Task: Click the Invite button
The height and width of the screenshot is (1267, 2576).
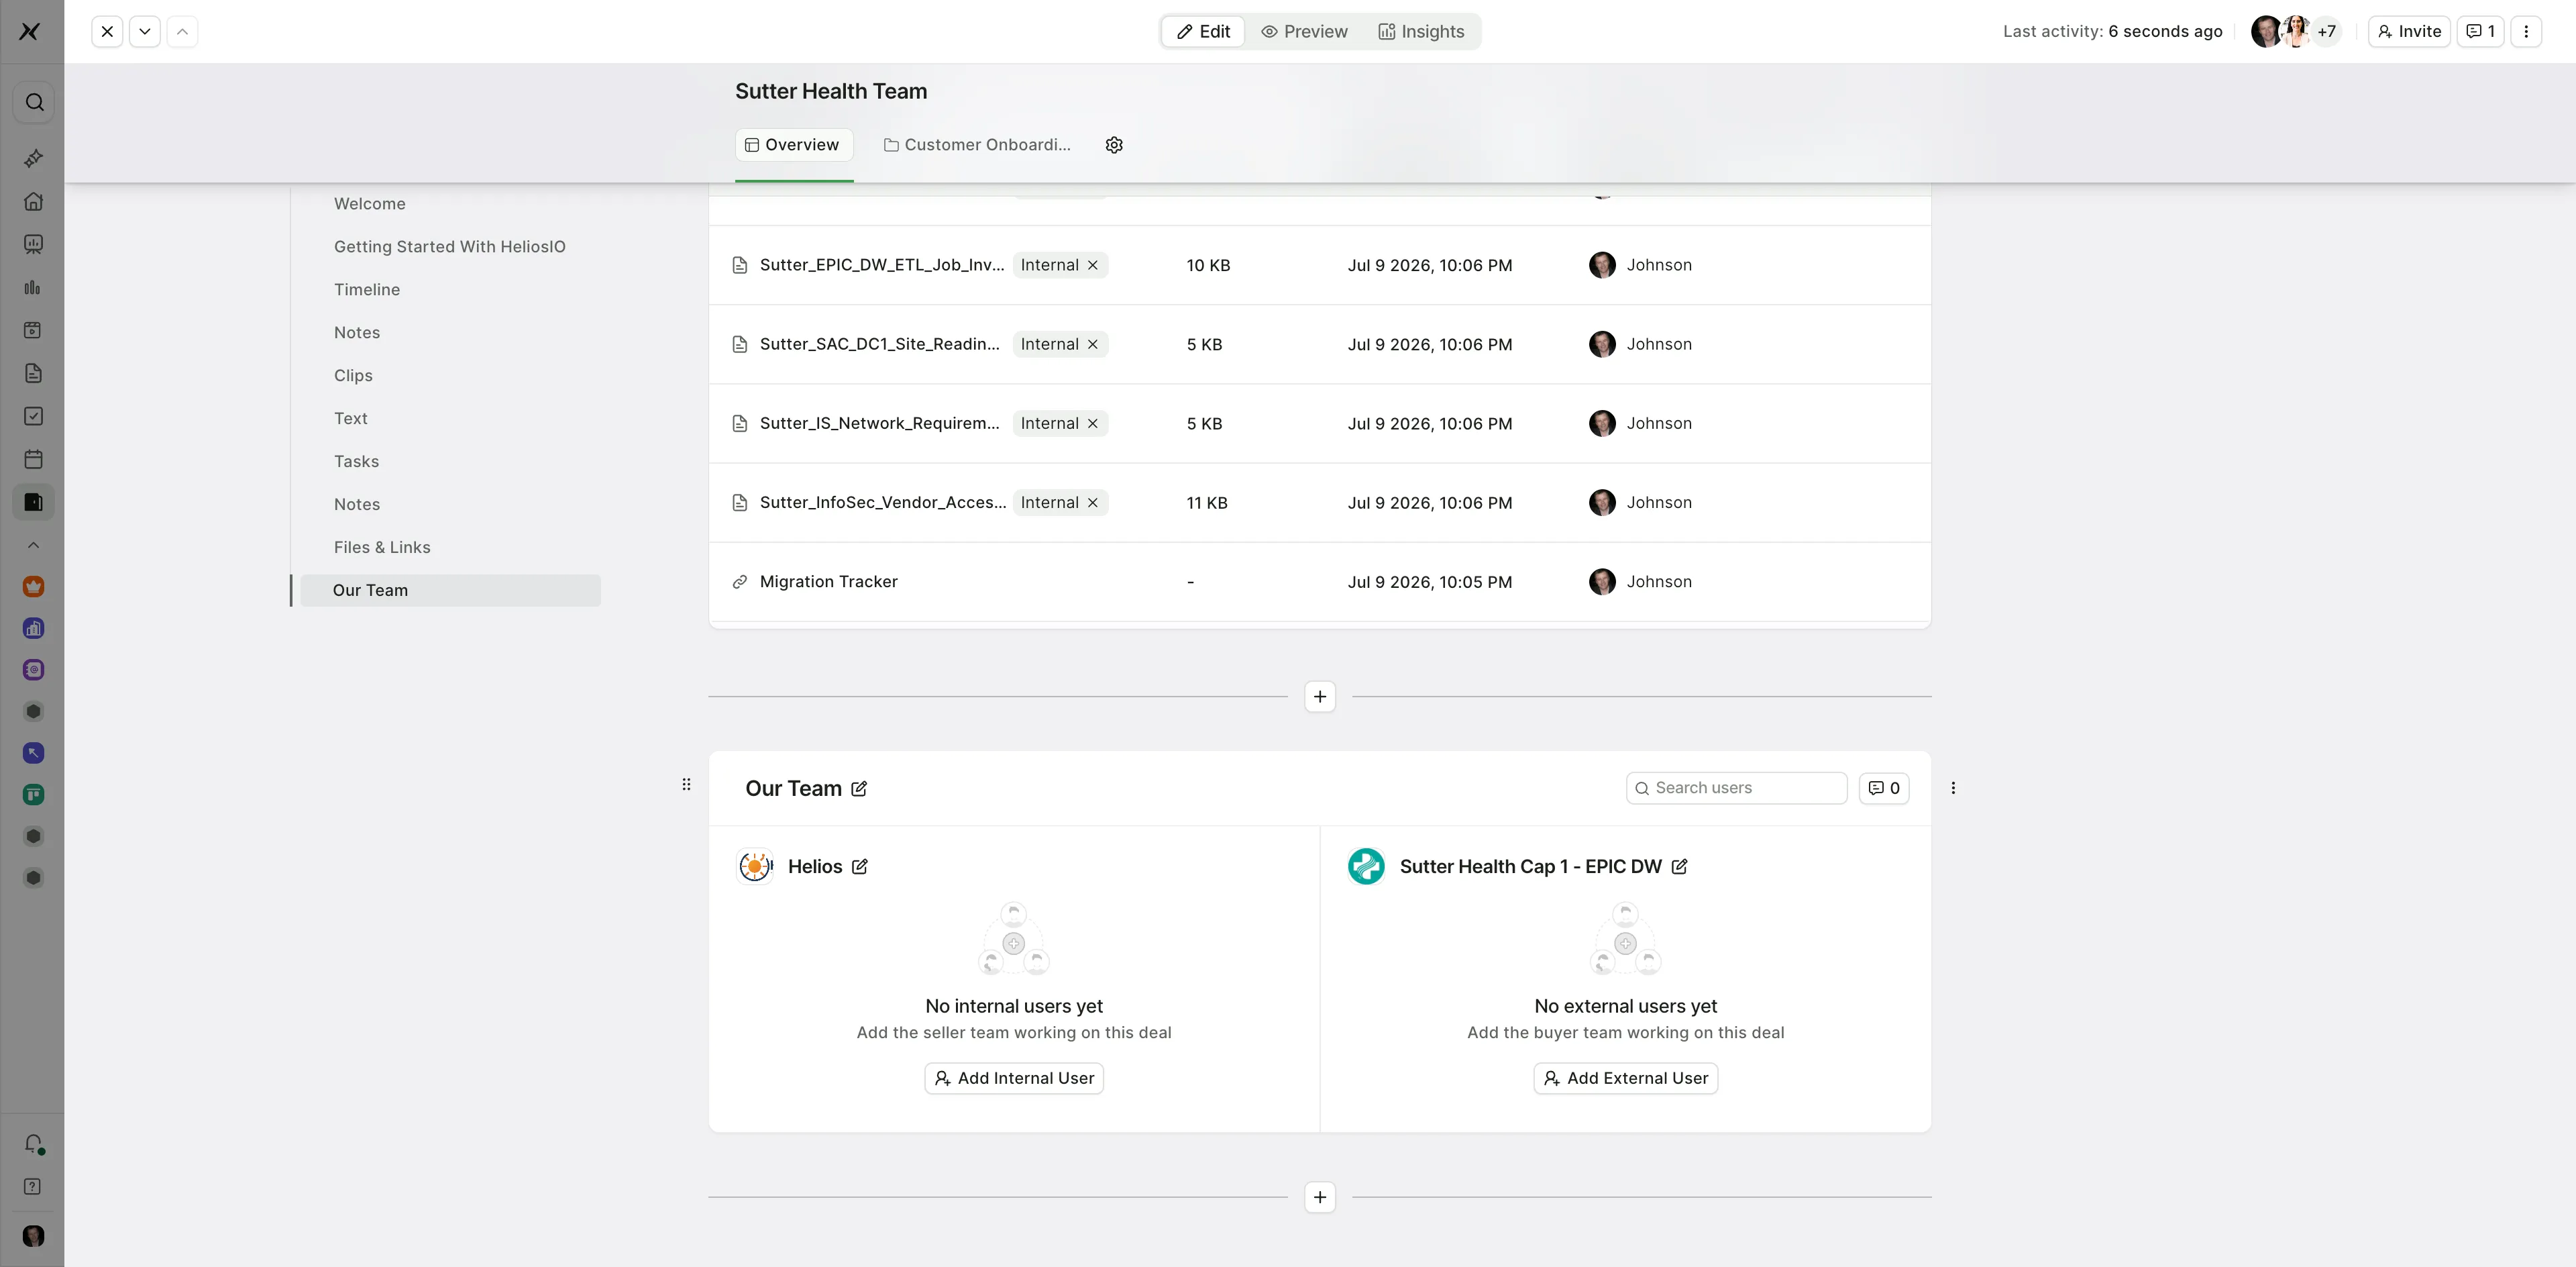Action: pos(2409,31)
